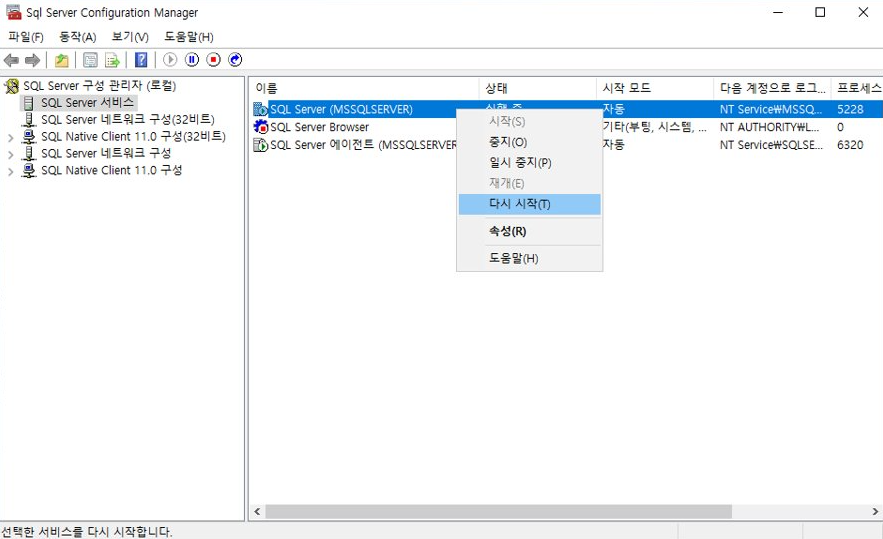Select SQL Native Client 11.0 구성 tree item
The height and width of the screenshot is (539, 883).
pyautogui.click(x=112, y=170)
